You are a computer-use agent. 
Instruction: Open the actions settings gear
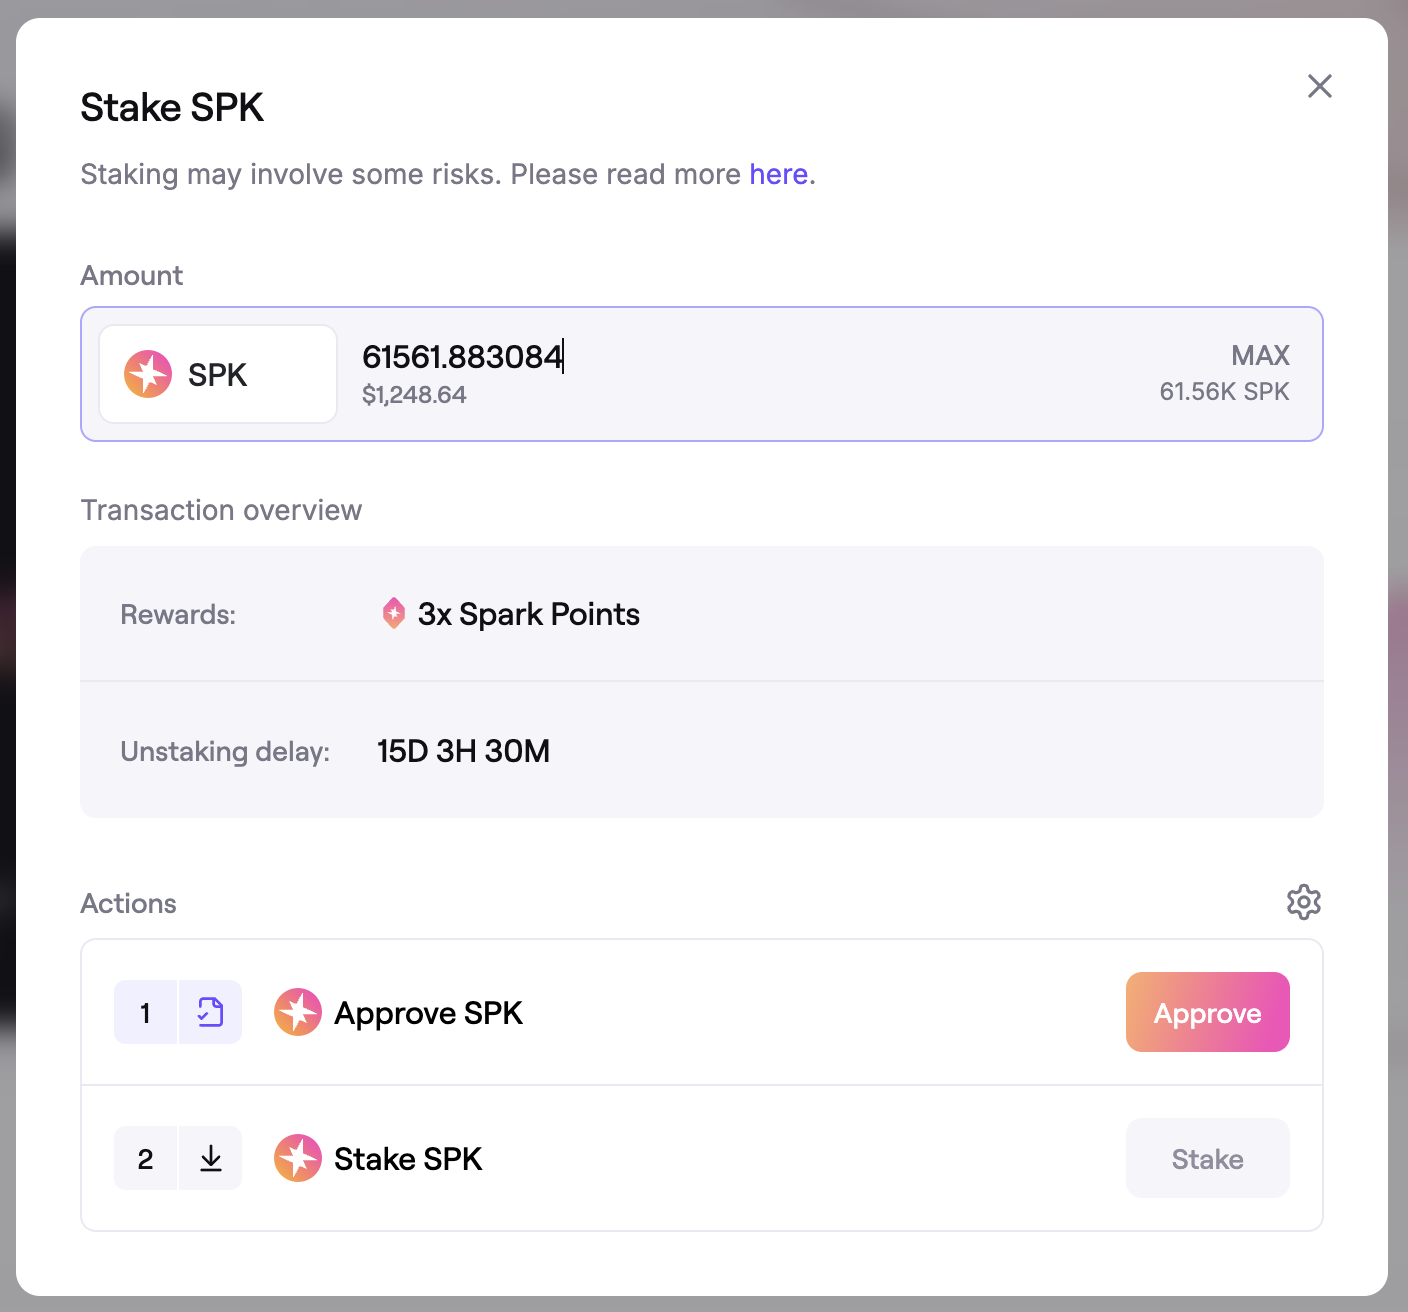[1303, 902]
